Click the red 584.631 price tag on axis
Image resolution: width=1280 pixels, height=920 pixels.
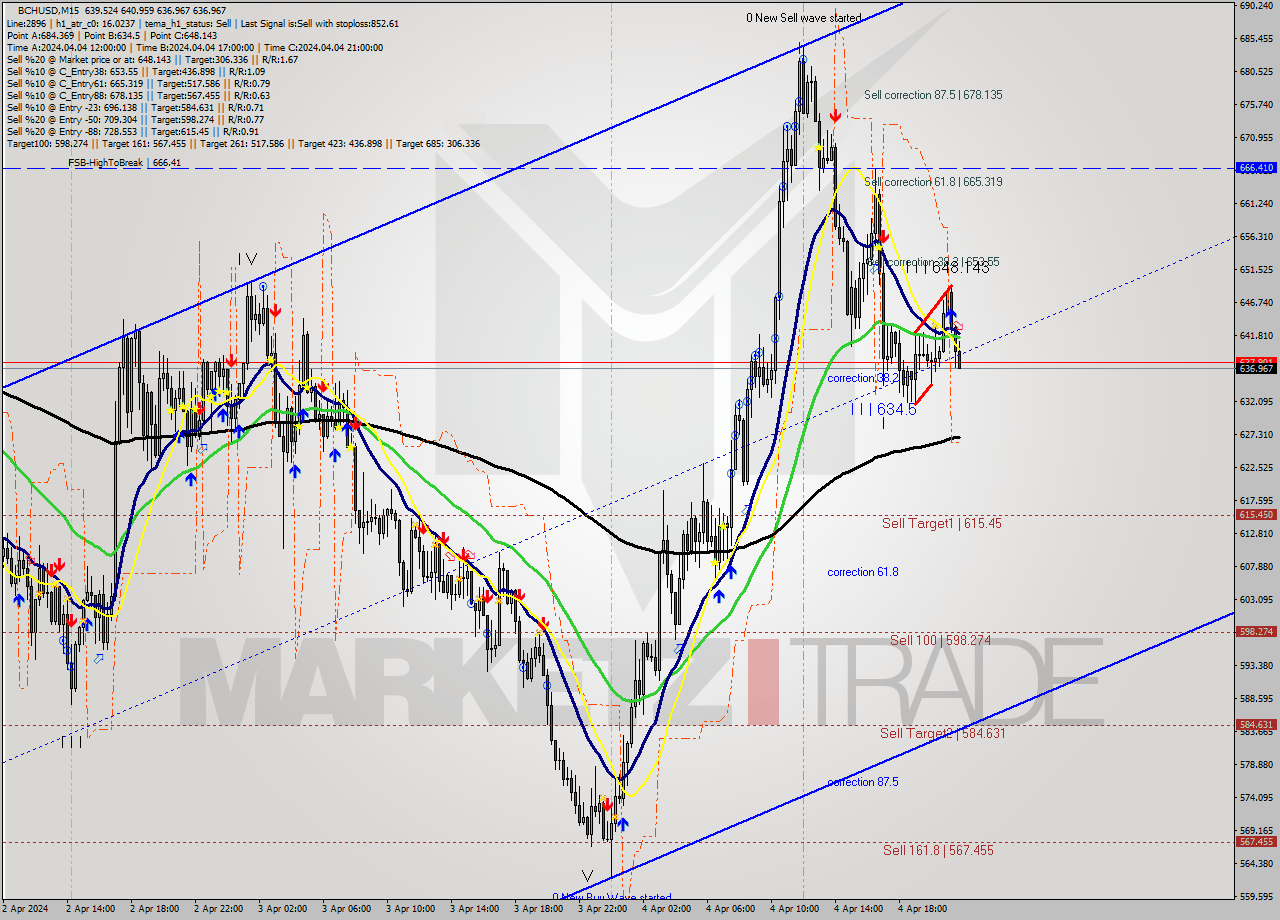(1256, 725)
